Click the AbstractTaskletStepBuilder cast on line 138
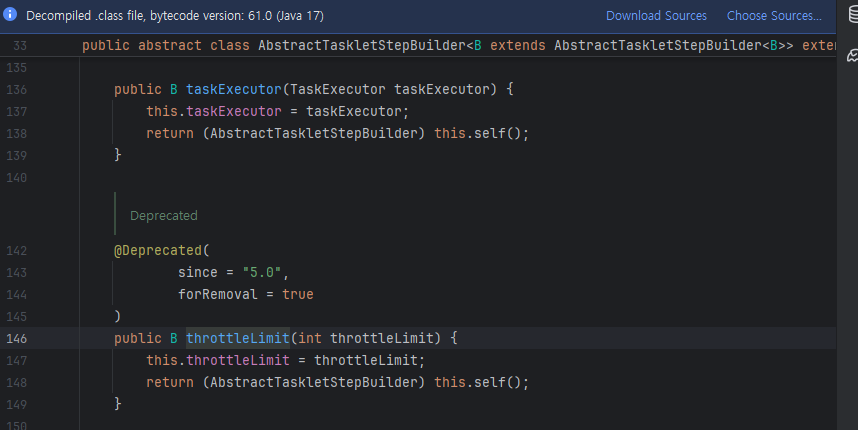 (x=314, y=133)
